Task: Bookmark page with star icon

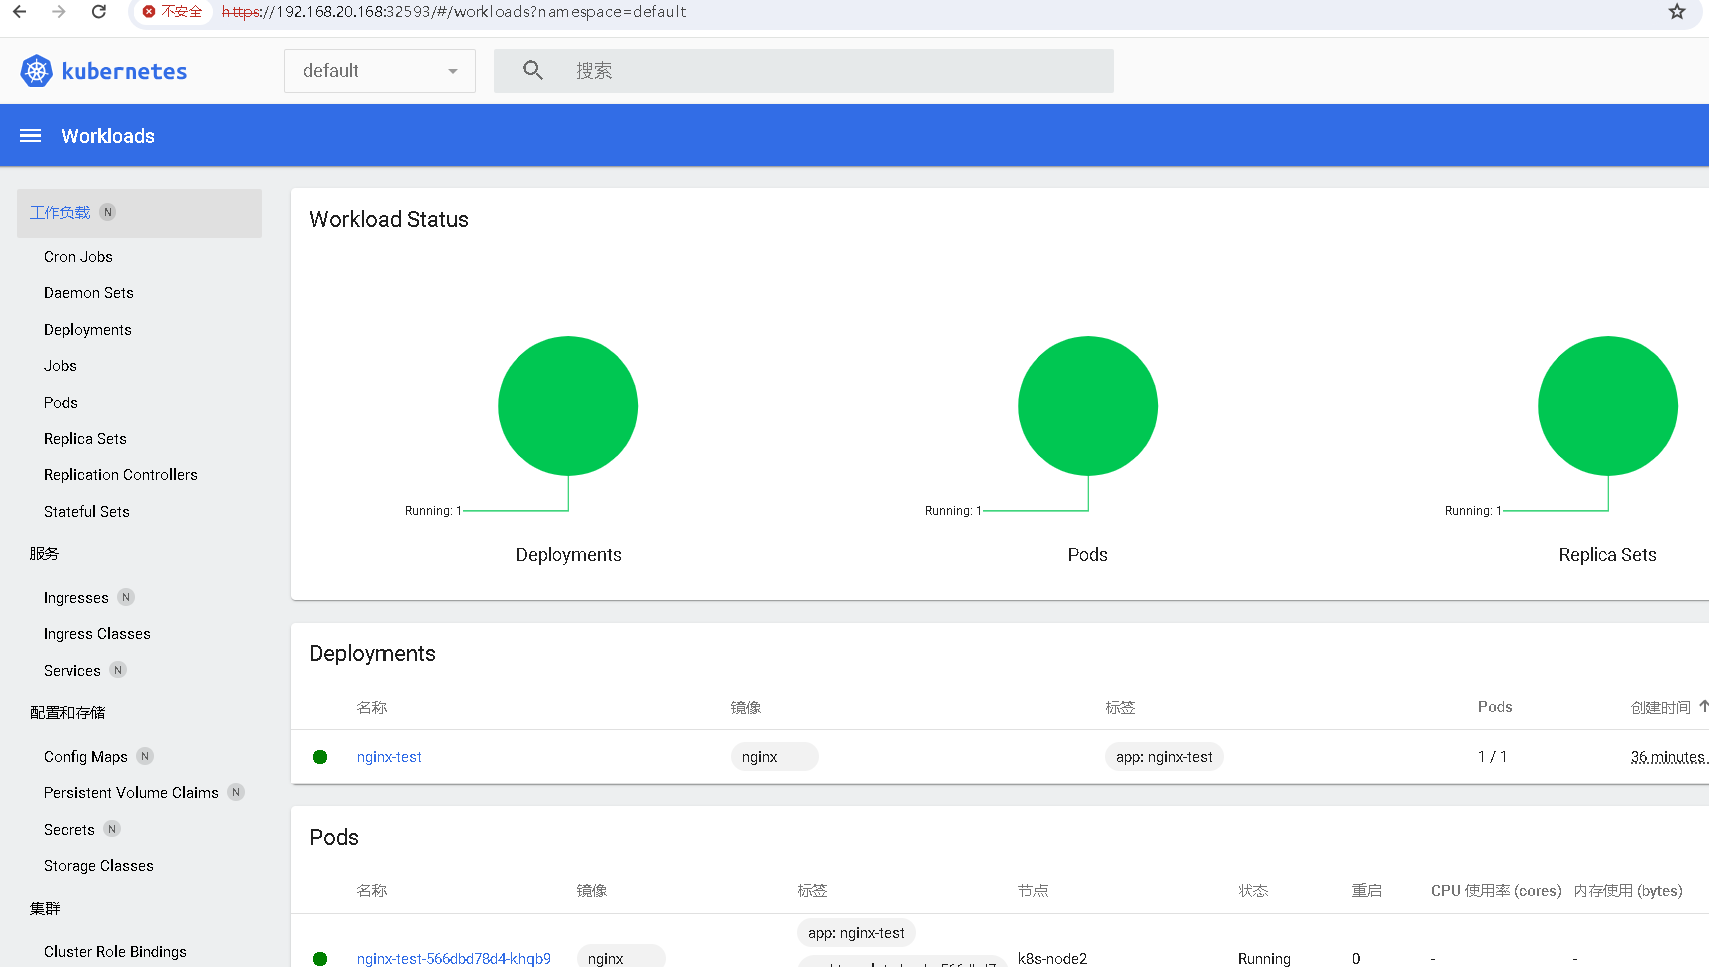Action: point(1677,12)
